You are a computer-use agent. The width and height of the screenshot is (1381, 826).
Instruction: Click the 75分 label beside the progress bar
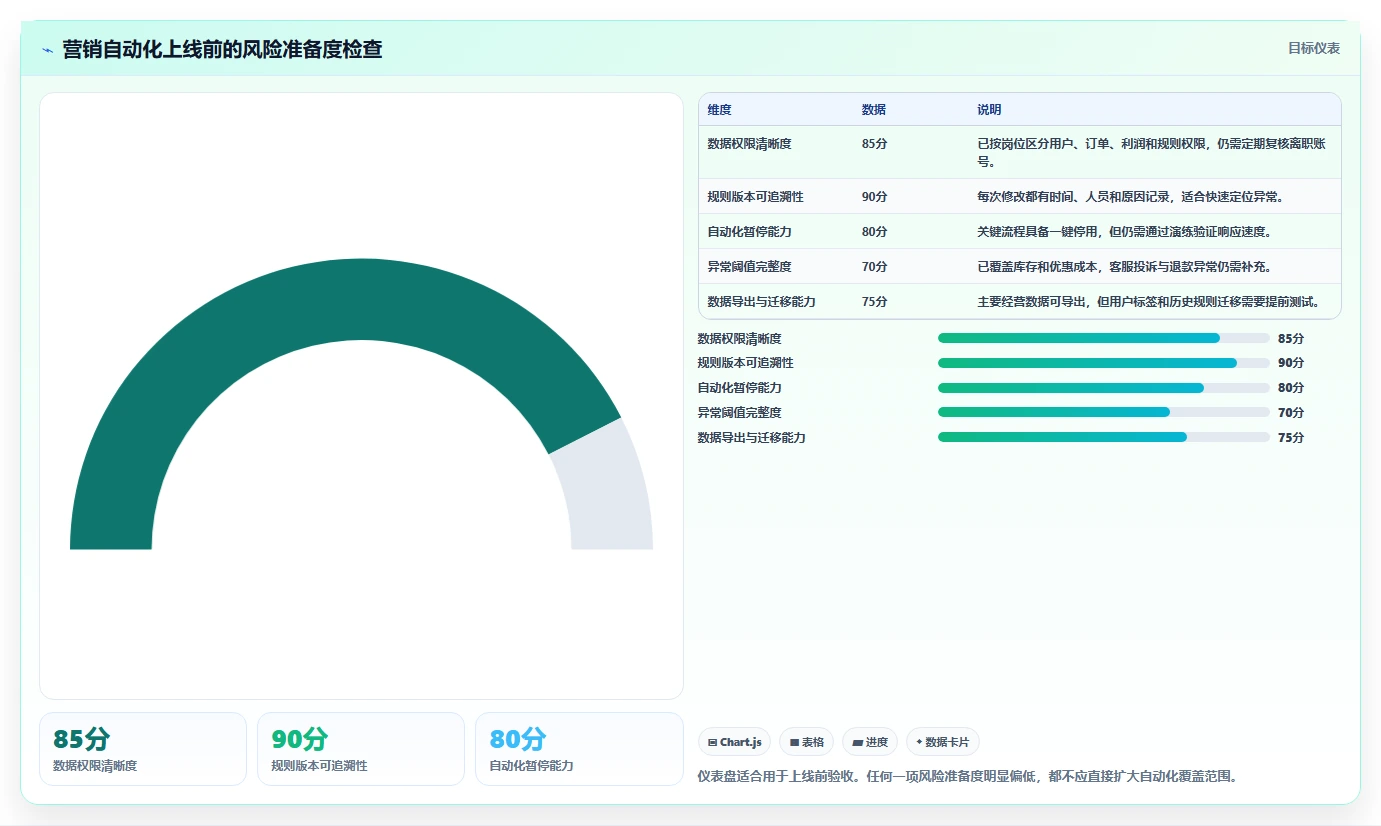pos(1291,438)
